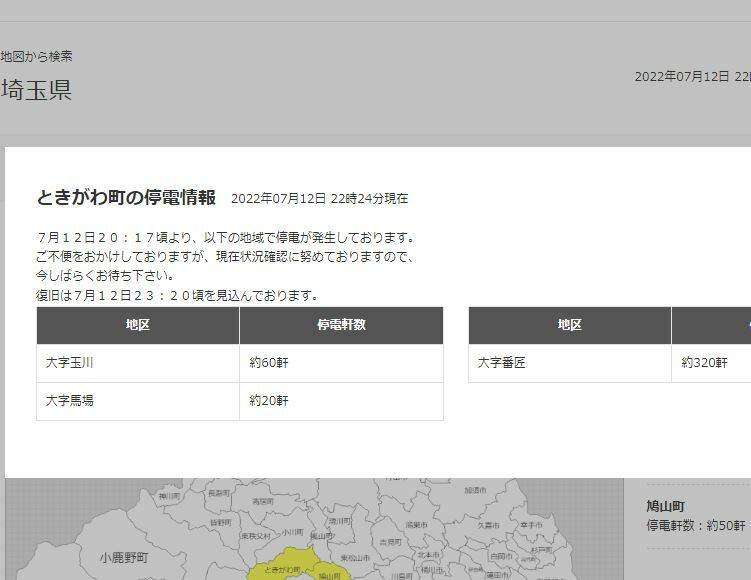The width and height of the screenshot is (751, 580).
Task: Choose 東松山市 on the map
Action: click(352, 557)
